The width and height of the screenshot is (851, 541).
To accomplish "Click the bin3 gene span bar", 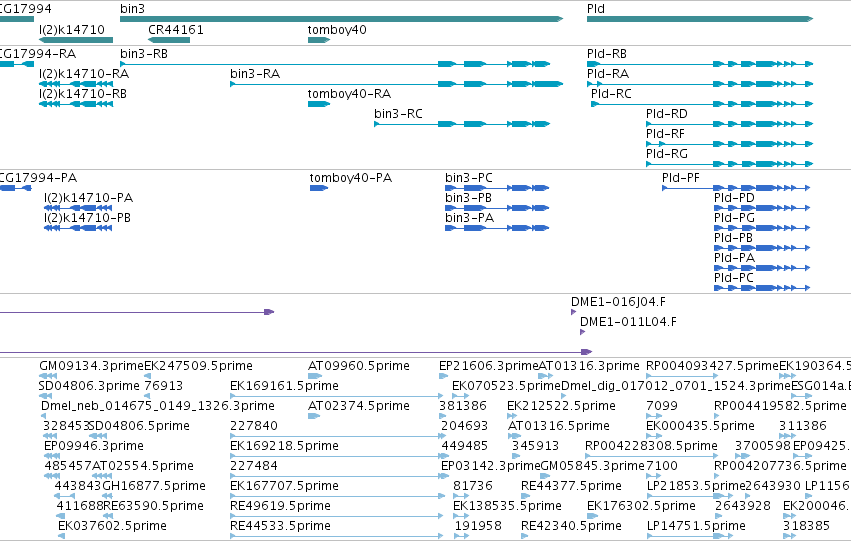I will tap(341, 19).
